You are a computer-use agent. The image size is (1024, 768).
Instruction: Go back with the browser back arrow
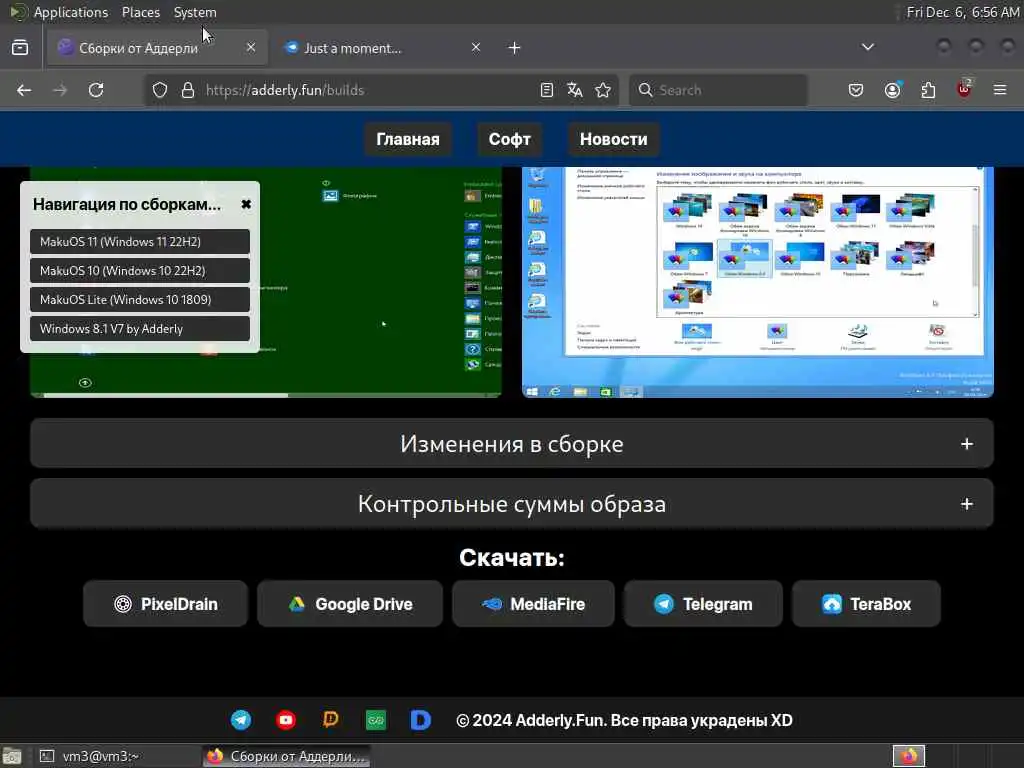tap(24, 90)
